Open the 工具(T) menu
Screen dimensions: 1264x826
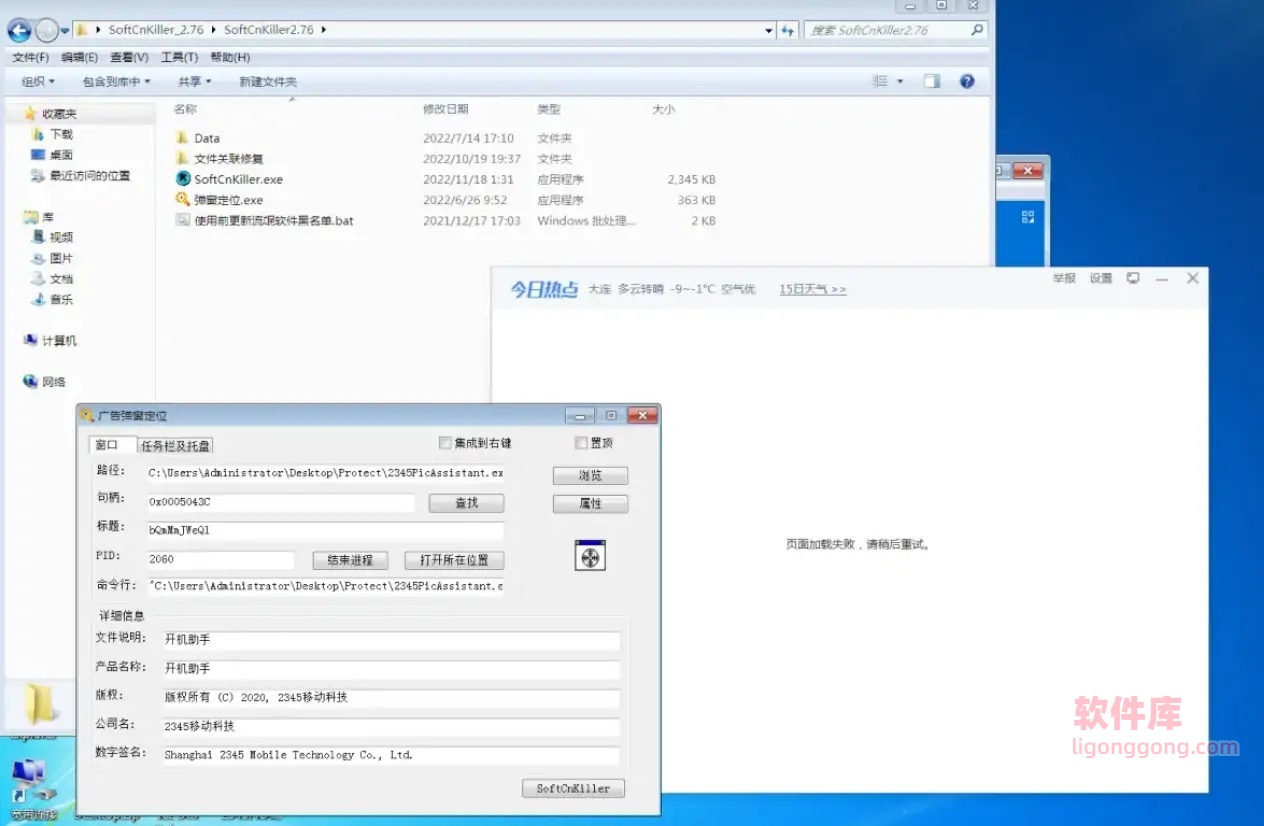pos(179,57)
